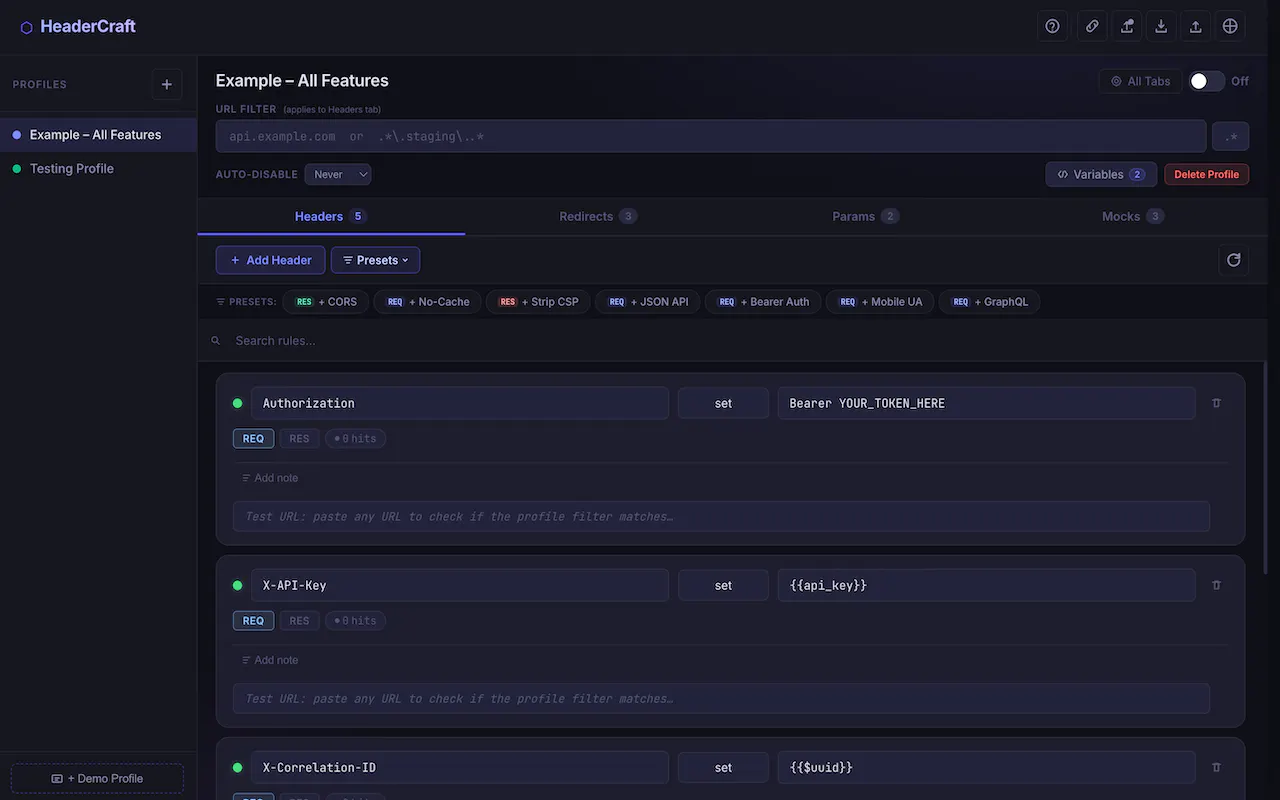1280x800 pixels.
Task: Open the 'set' operation selector for X-API-Key
Action: 723,585
